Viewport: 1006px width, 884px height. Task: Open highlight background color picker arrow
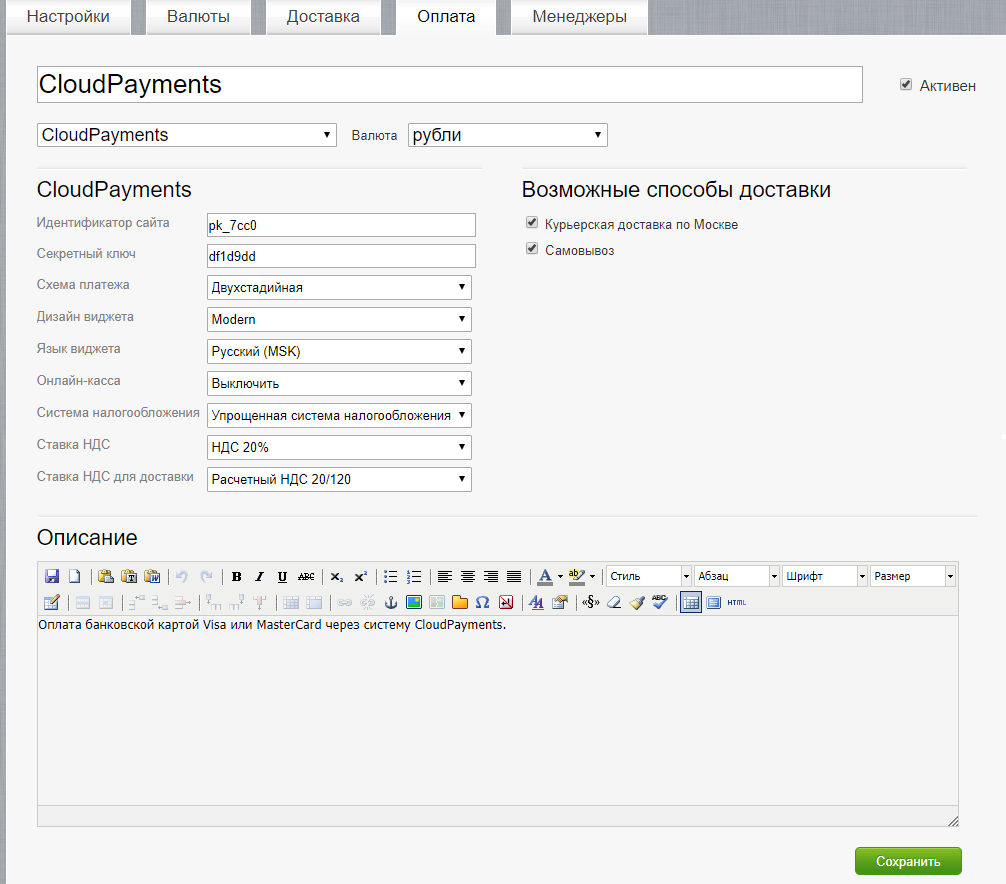pyautogui.click(x=592, y=576)
